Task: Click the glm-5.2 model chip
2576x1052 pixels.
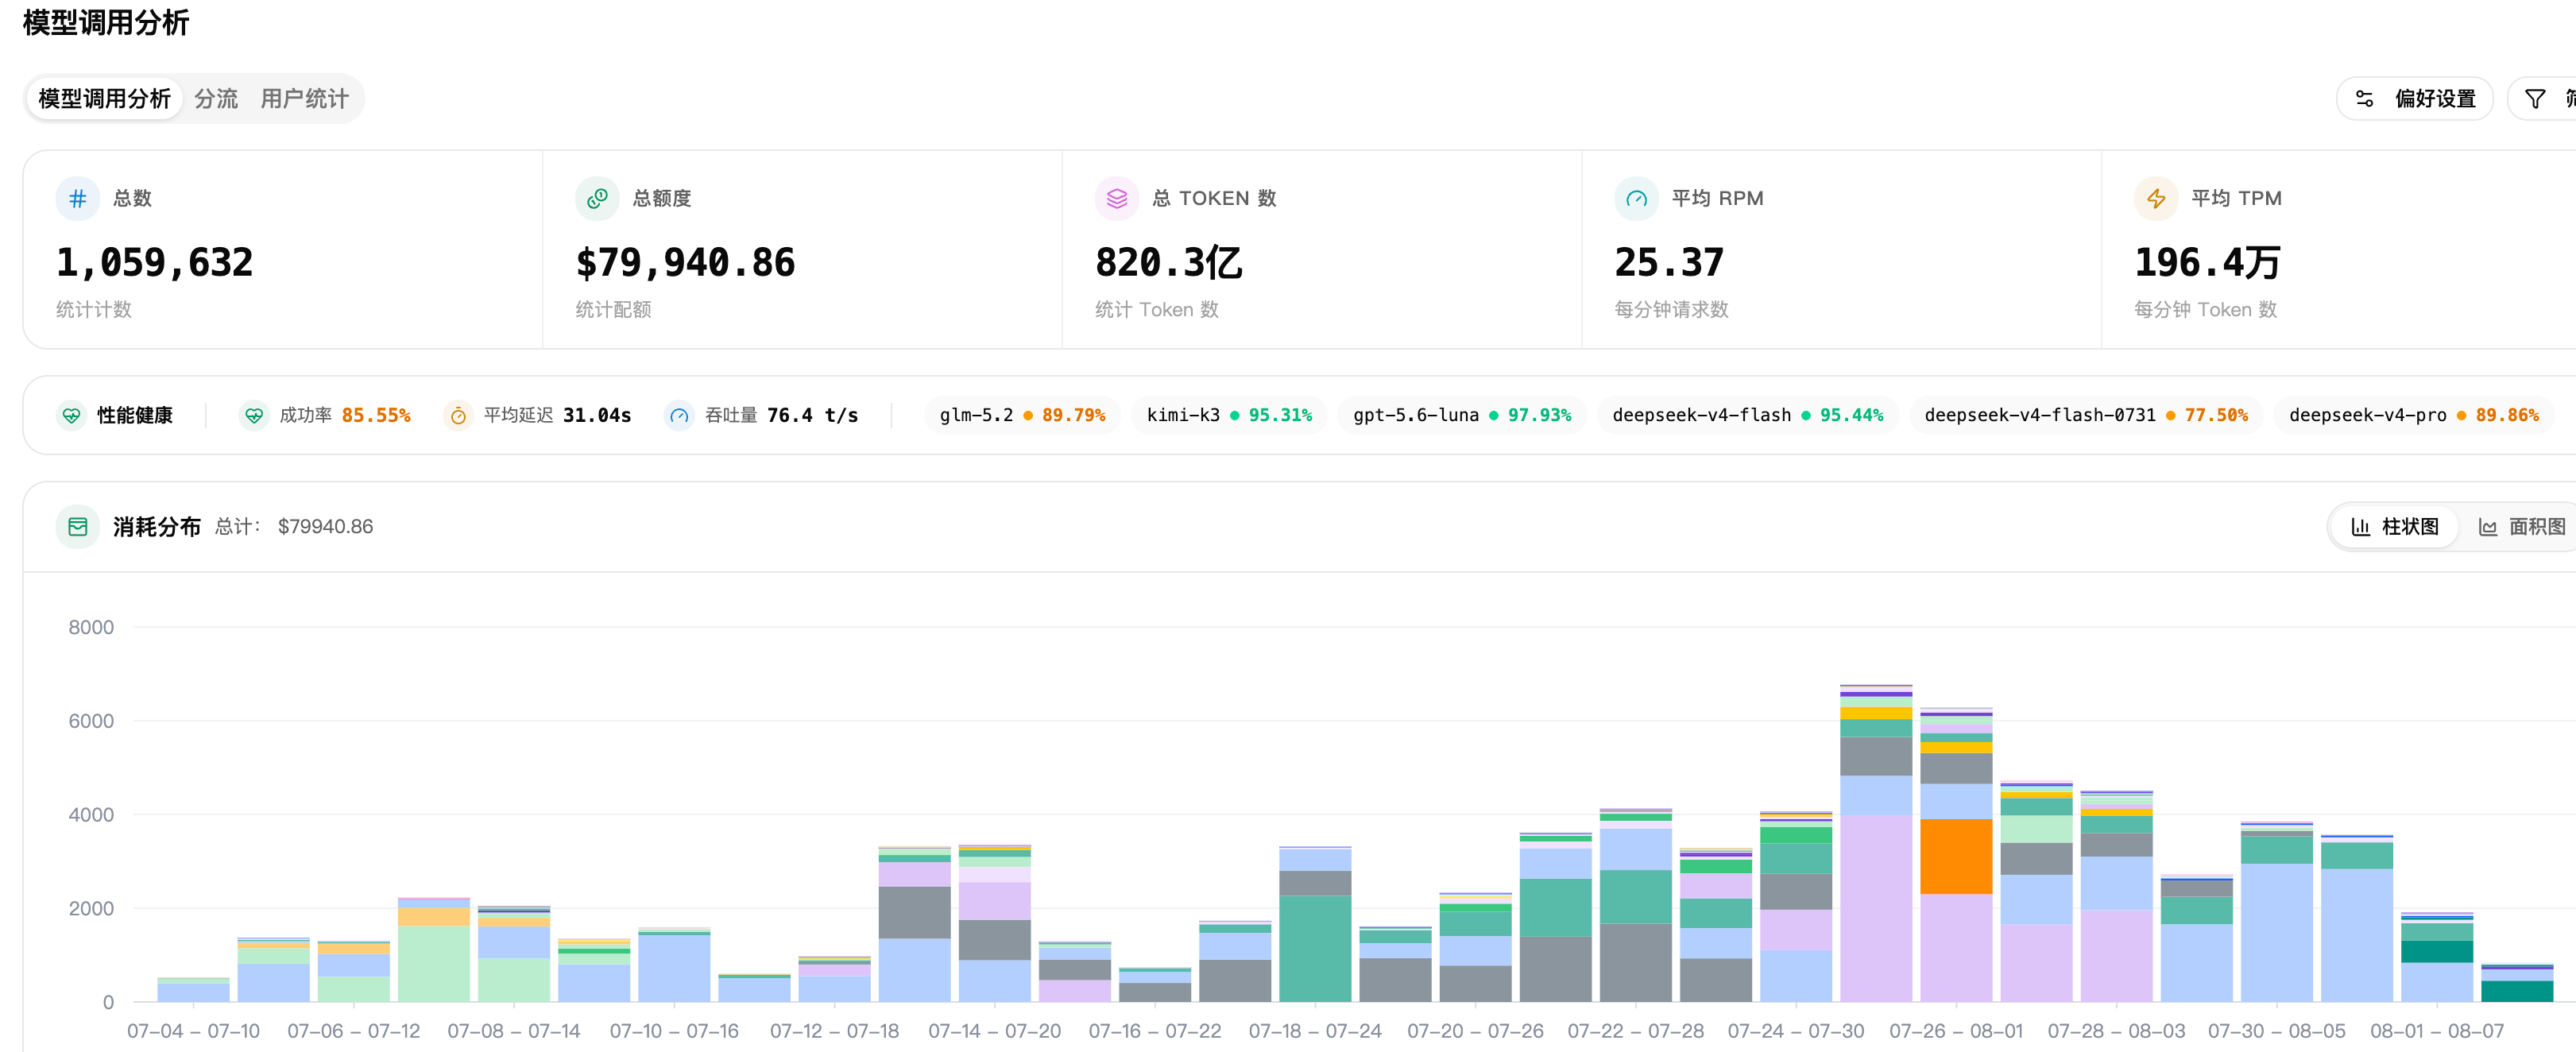Action: 1022,415
